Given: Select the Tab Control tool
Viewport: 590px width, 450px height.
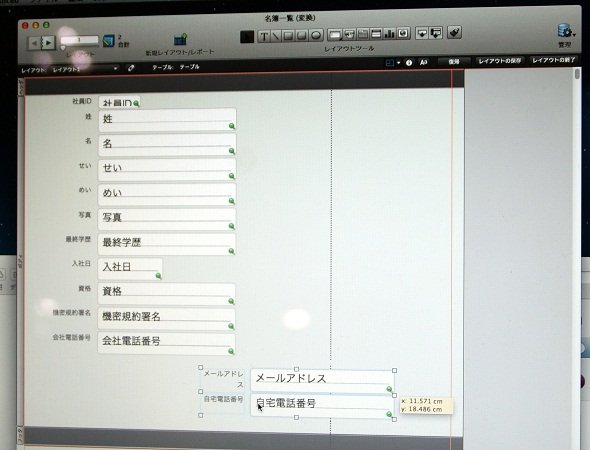Looking at the screenshot, I should 363,34.
